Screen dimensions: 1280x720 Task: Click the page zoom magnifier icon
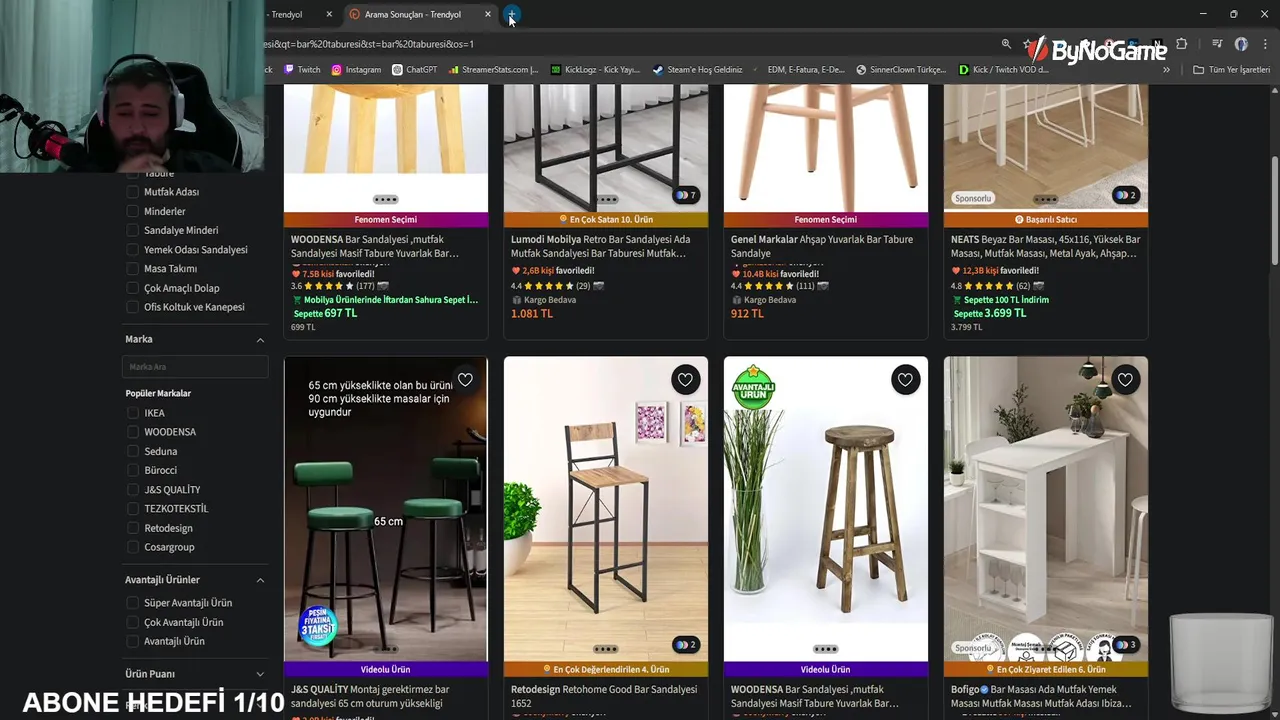click(x=1006, y=44)
